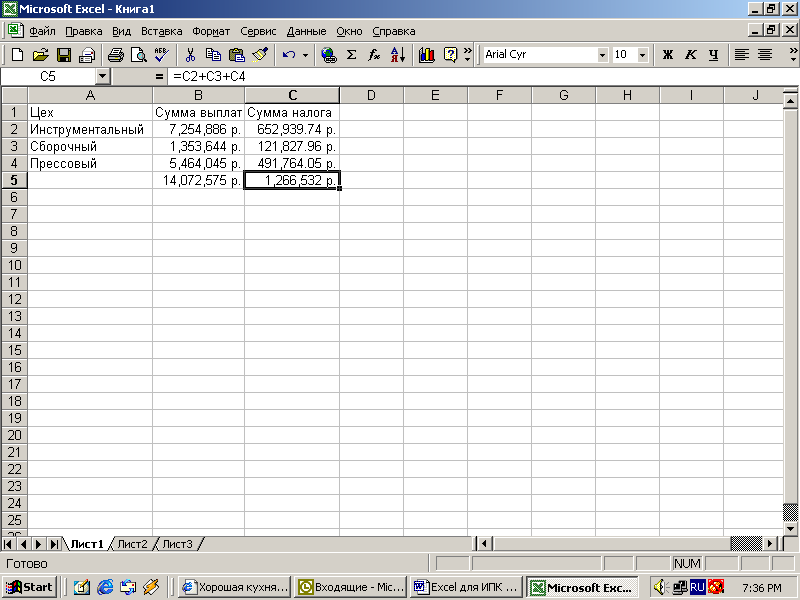Click the RU language indicator in tray
The image size is (800, 600).
click(697, 587)
